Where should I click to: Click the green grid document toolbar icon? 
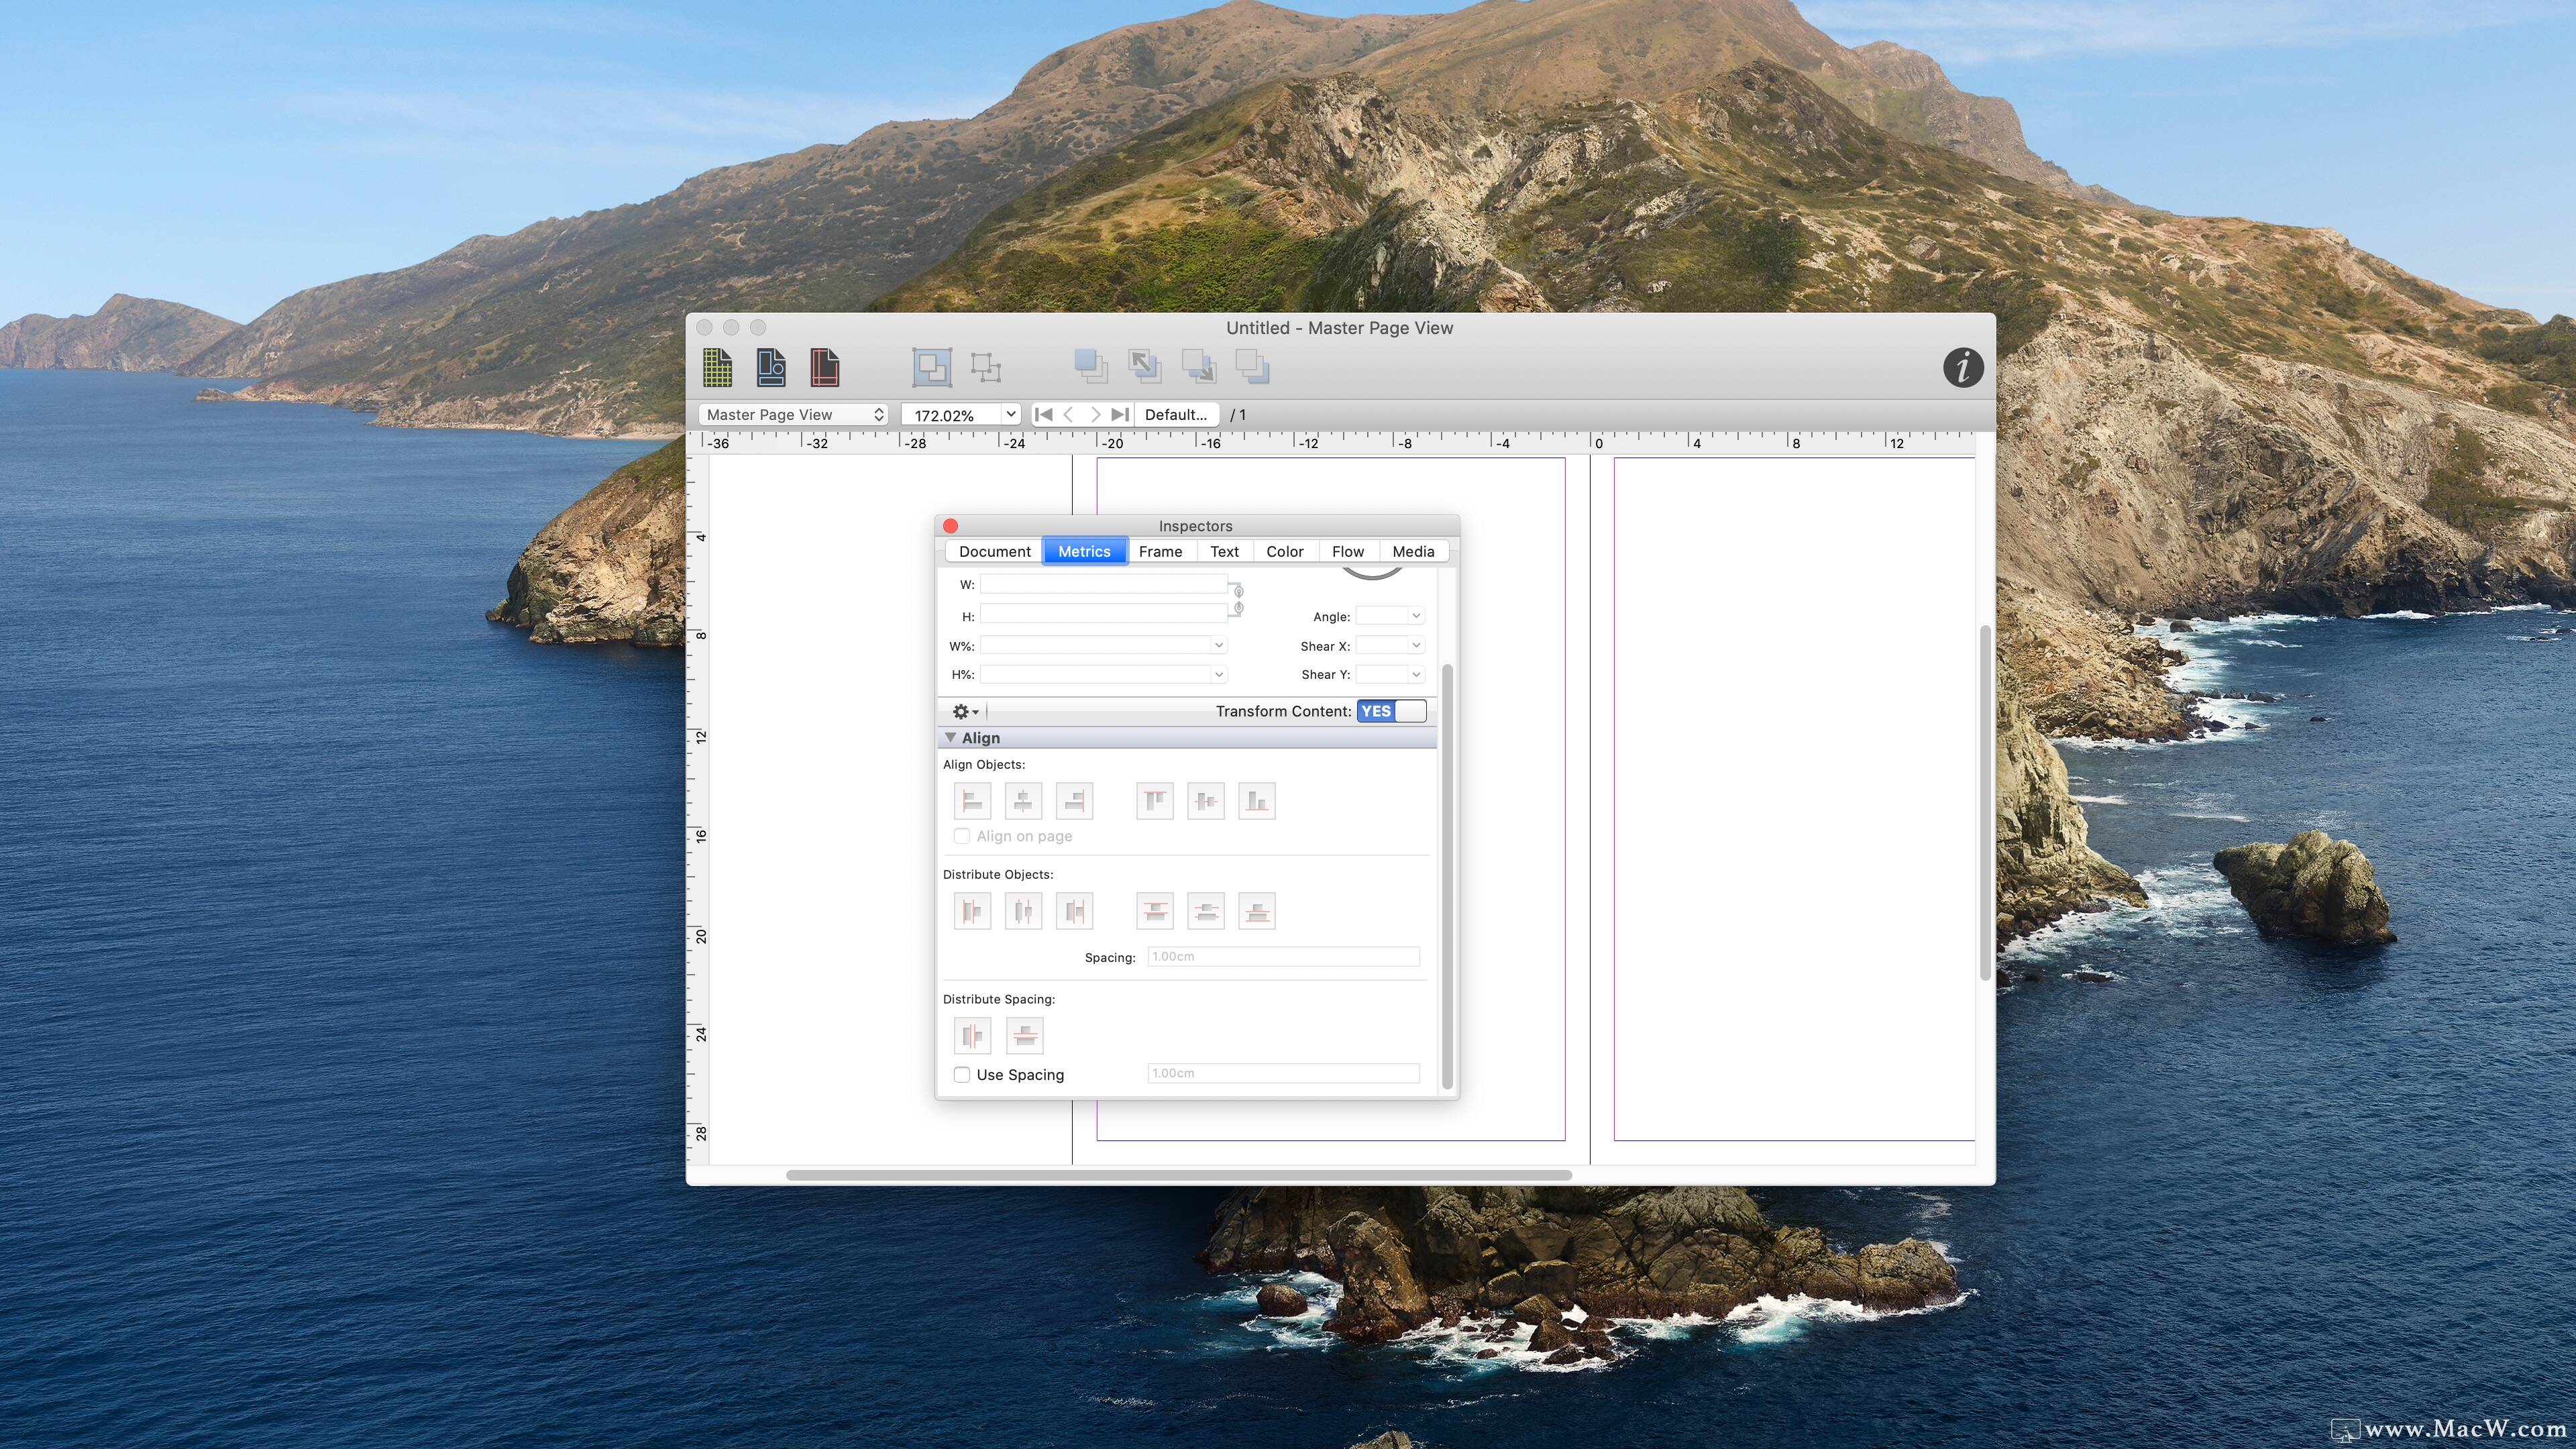click(717, 367)
